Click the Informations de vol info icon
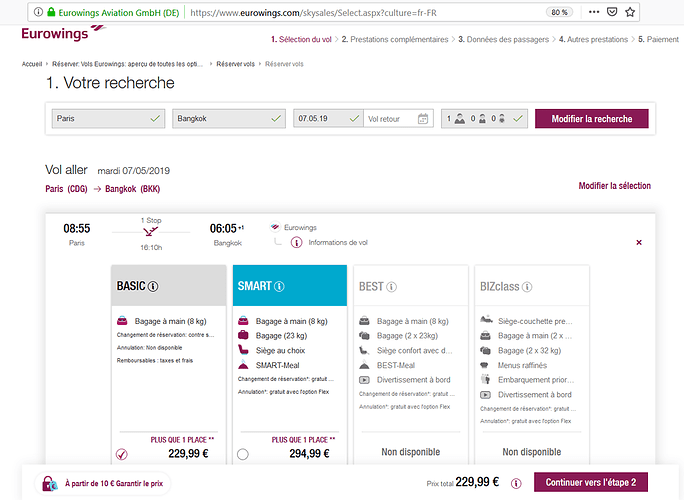Image resolution: width=684 pixels, height=500 pixels. pyautogui.click(x=296, y=243)
